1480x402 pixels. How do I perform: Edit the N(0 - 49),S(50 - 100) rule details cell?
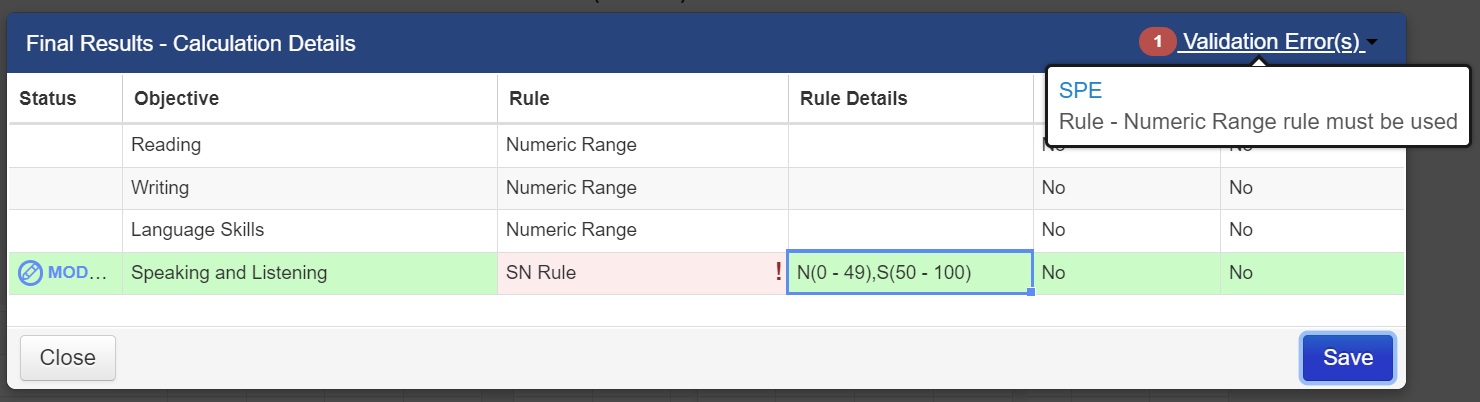910,273
